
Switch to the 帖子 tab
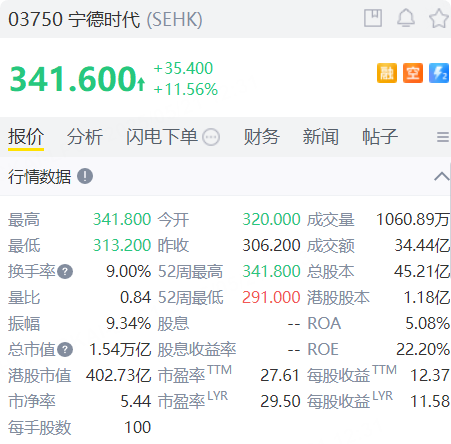pyautogui.click(x=380, y=137)
